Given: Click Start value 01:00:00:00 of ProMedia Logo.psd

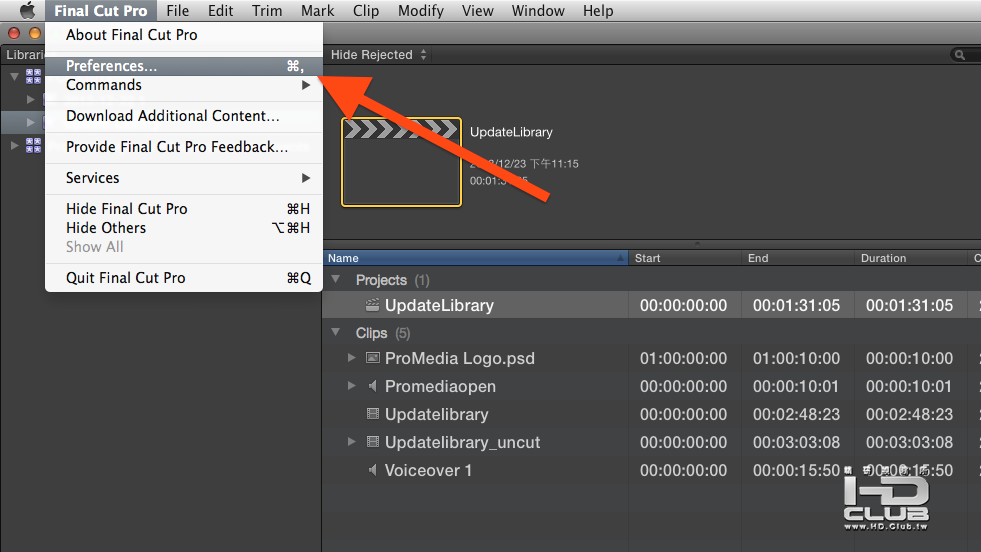Looking at the screenshot, I should pos(683,359).
